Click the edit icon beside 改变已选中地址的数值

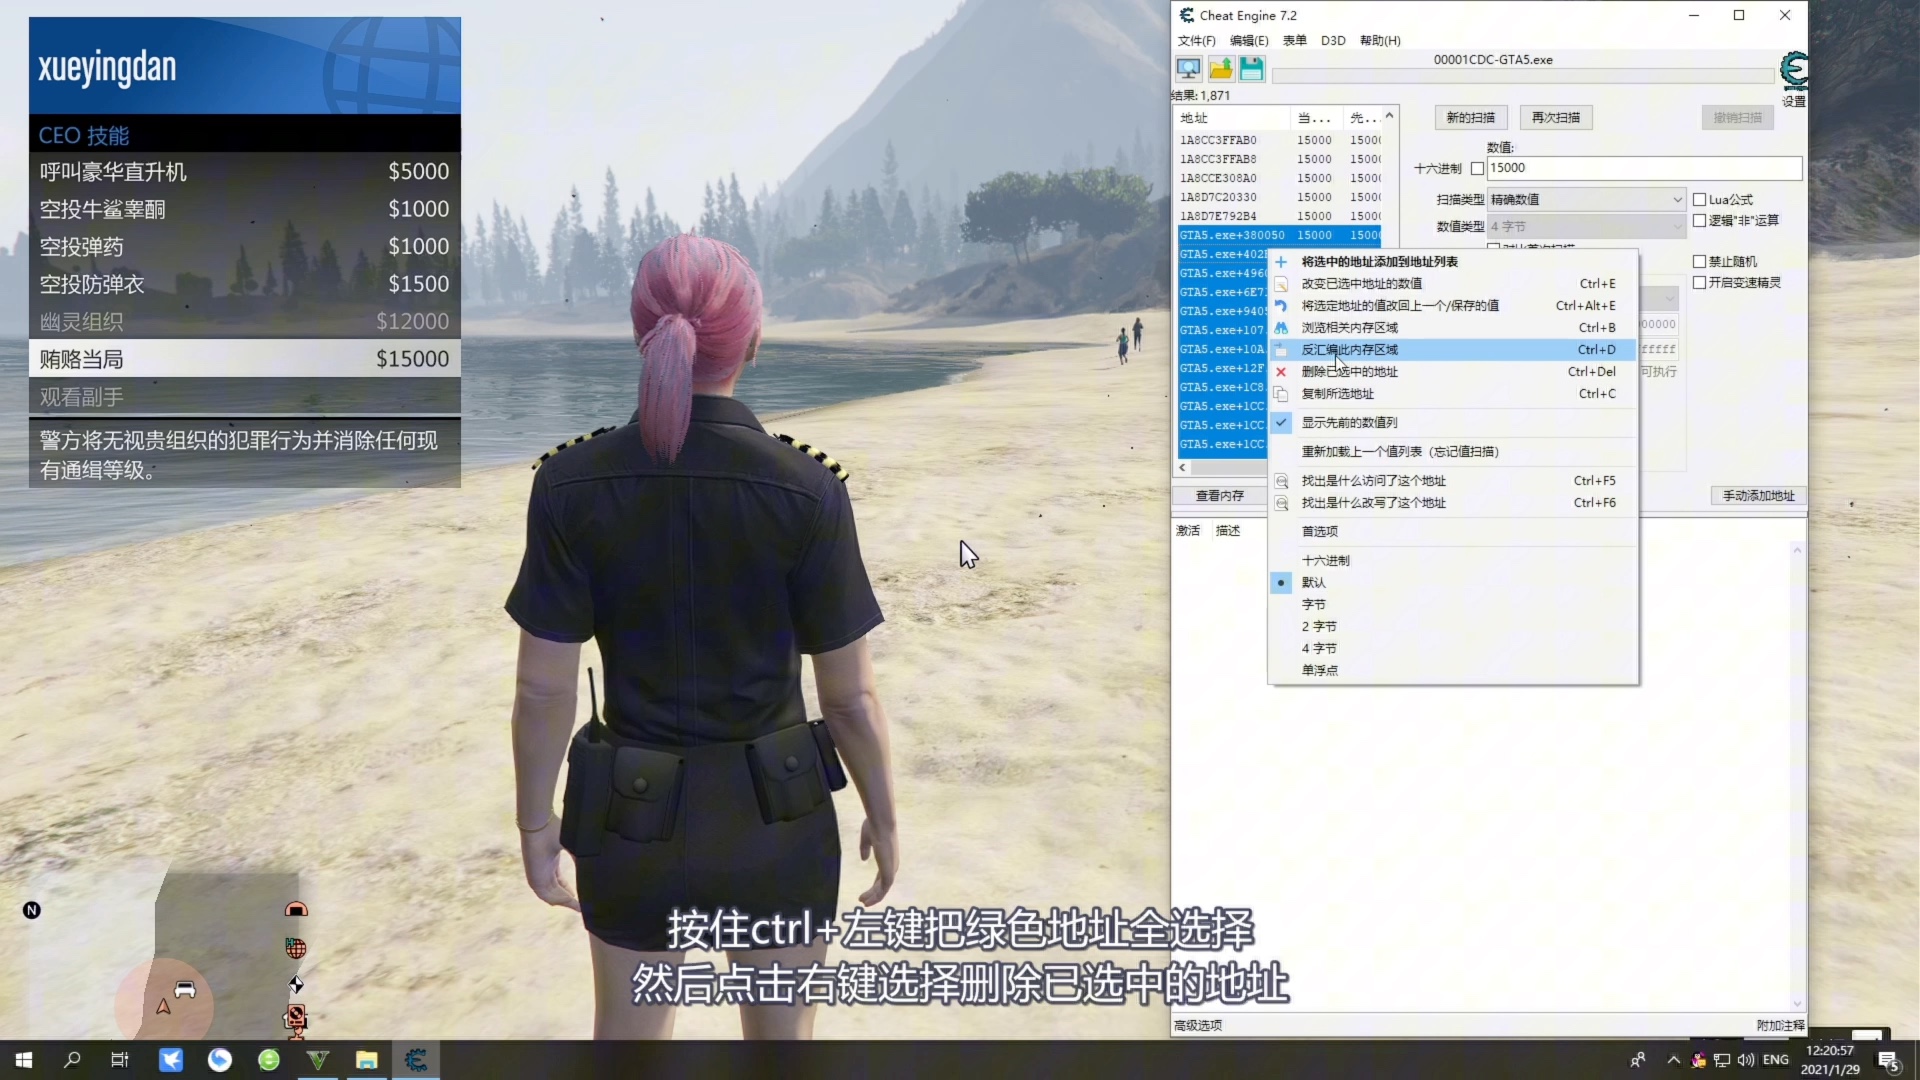click(1281, 284)
